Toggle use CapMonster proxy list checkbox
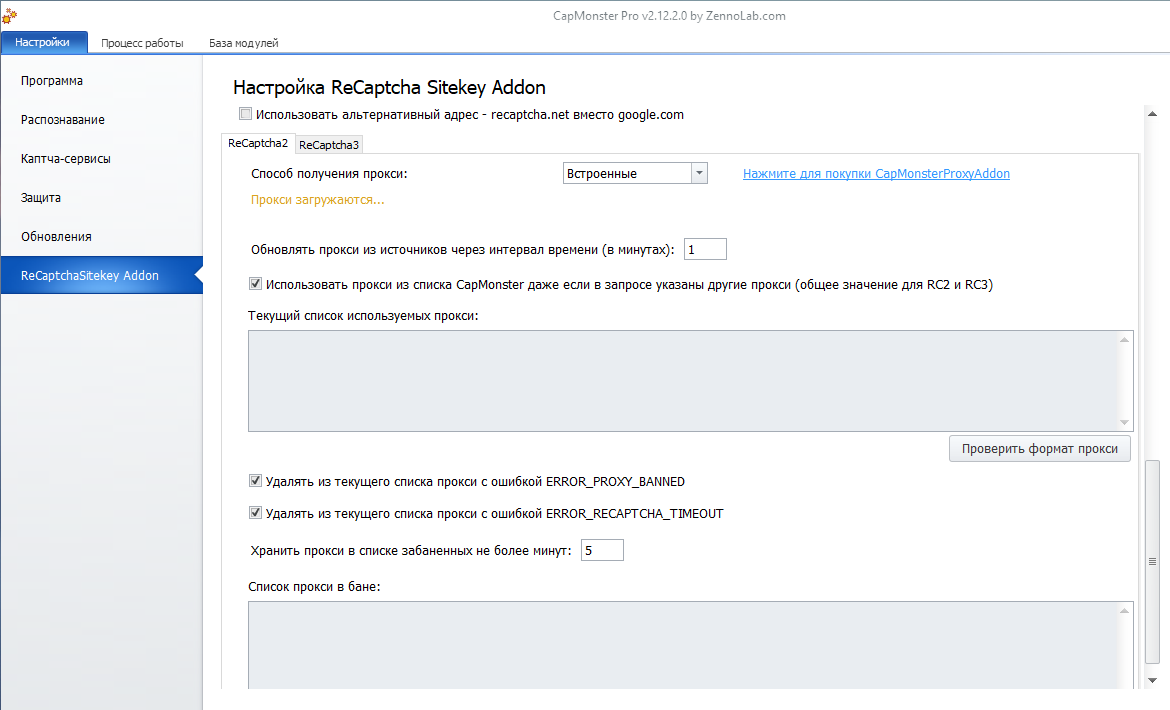This screenshot has height=710, width=1170. tap(255, 284)
